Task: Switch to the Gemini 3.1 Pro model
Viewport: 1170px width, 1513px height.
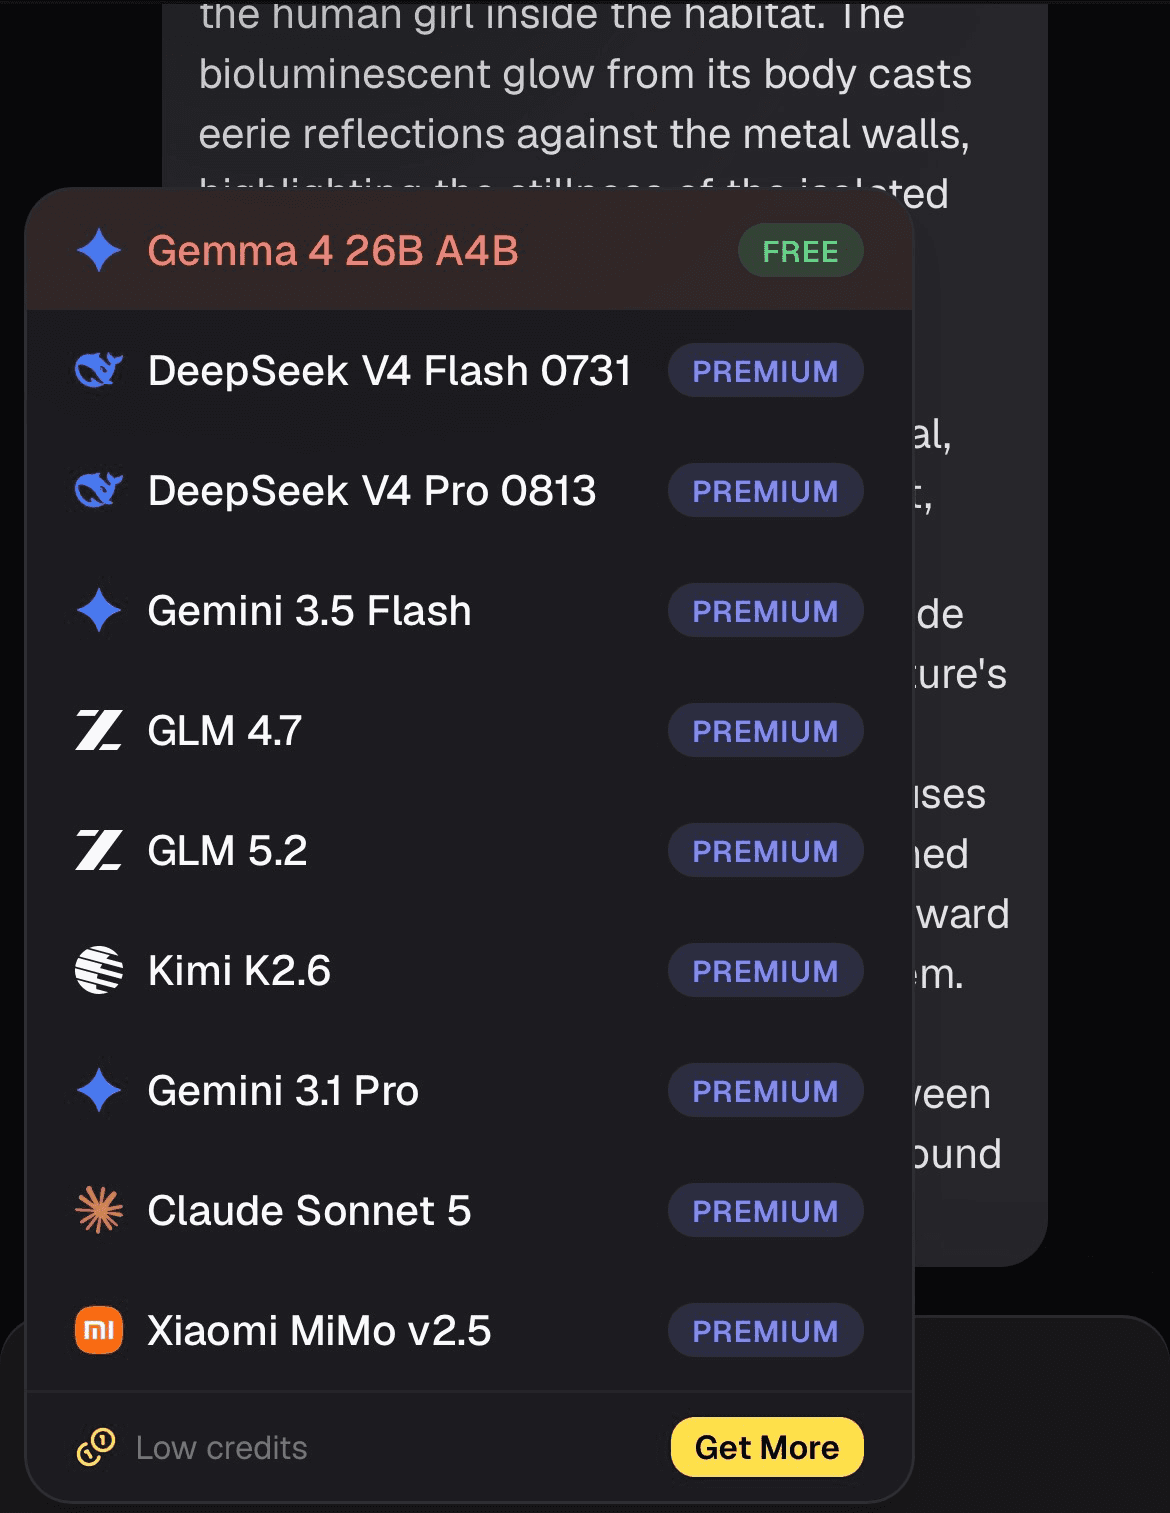Action: pyautogui.click(x=469, y=1090)
